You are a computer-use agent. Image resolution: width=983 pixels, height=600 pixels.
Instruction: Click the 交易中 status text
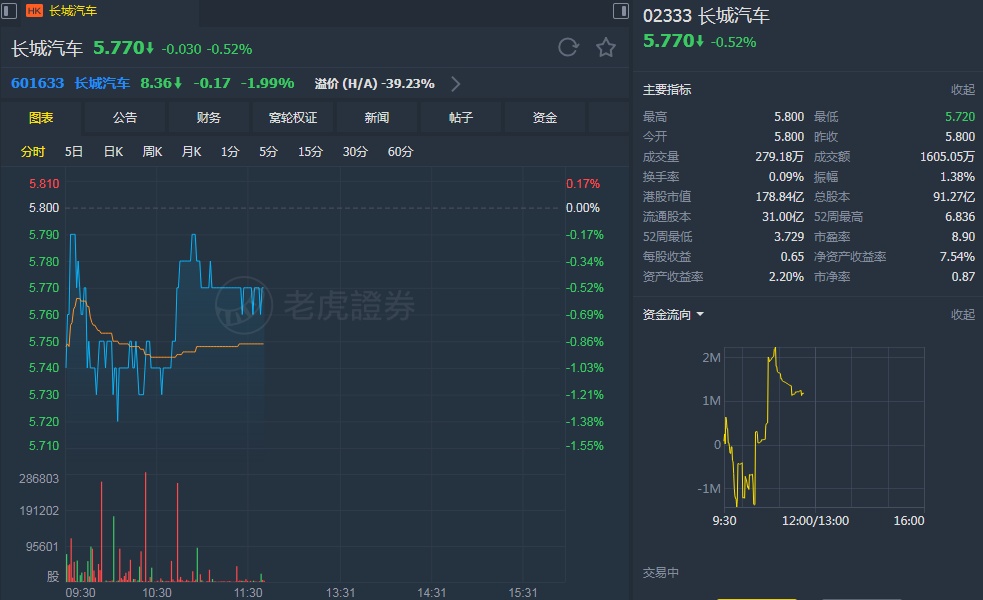click(x=661, y=572)
